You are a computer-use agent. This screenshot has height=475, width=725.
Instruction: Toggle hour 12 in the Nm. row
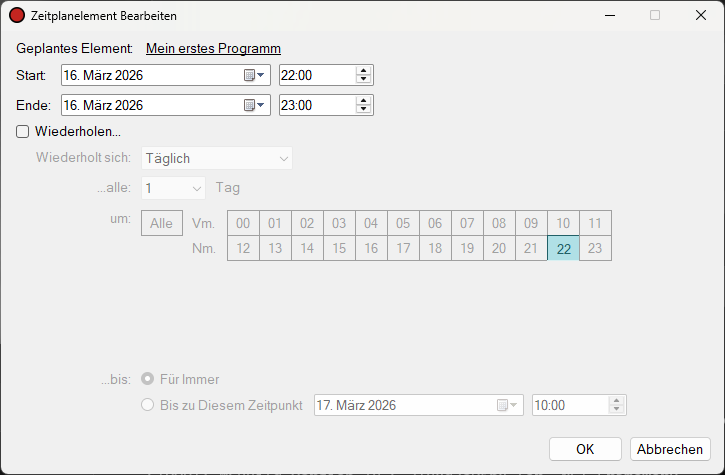click(243, 248)
